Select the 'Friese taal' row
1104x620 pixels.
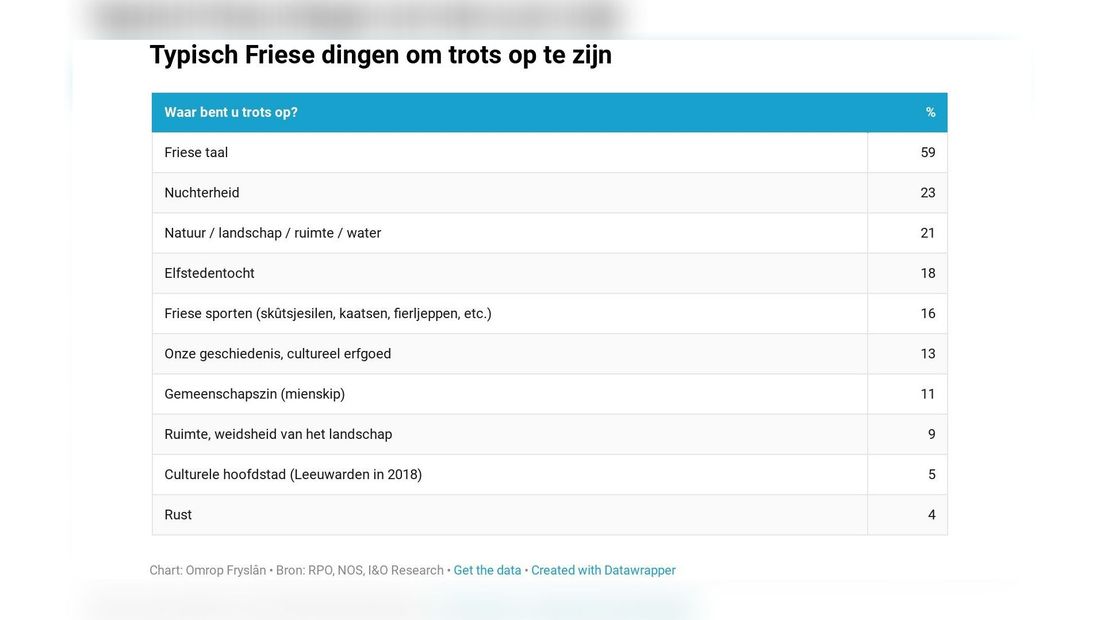[549, 153]
